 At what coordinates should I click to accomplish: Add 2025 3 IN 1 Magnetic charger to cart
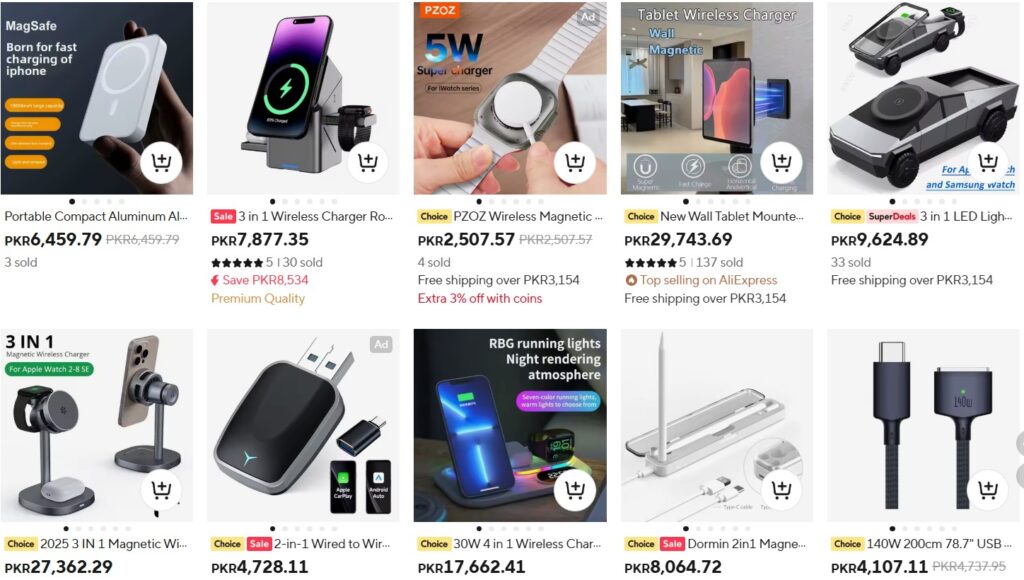click(x=161, y=489)
